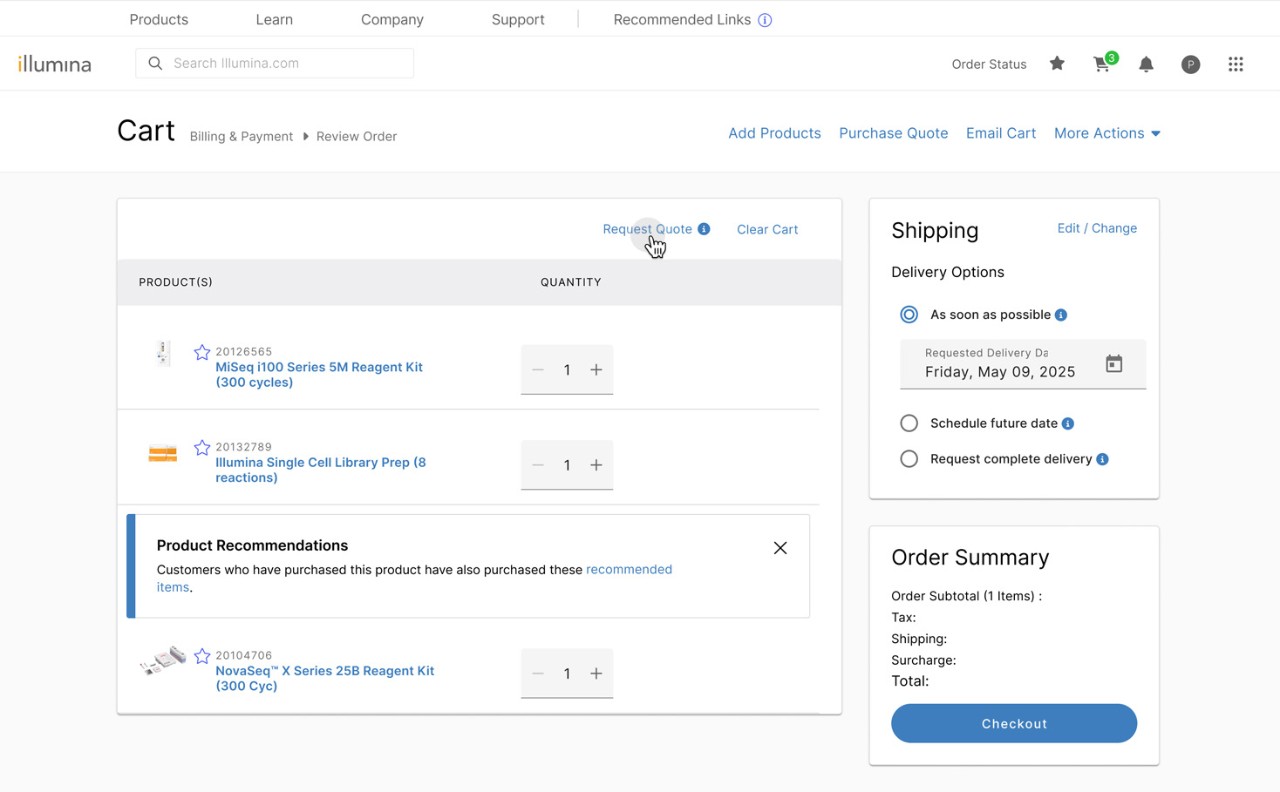Open the Support menu
Screen dimensions: 1280x792
[518, 20]
